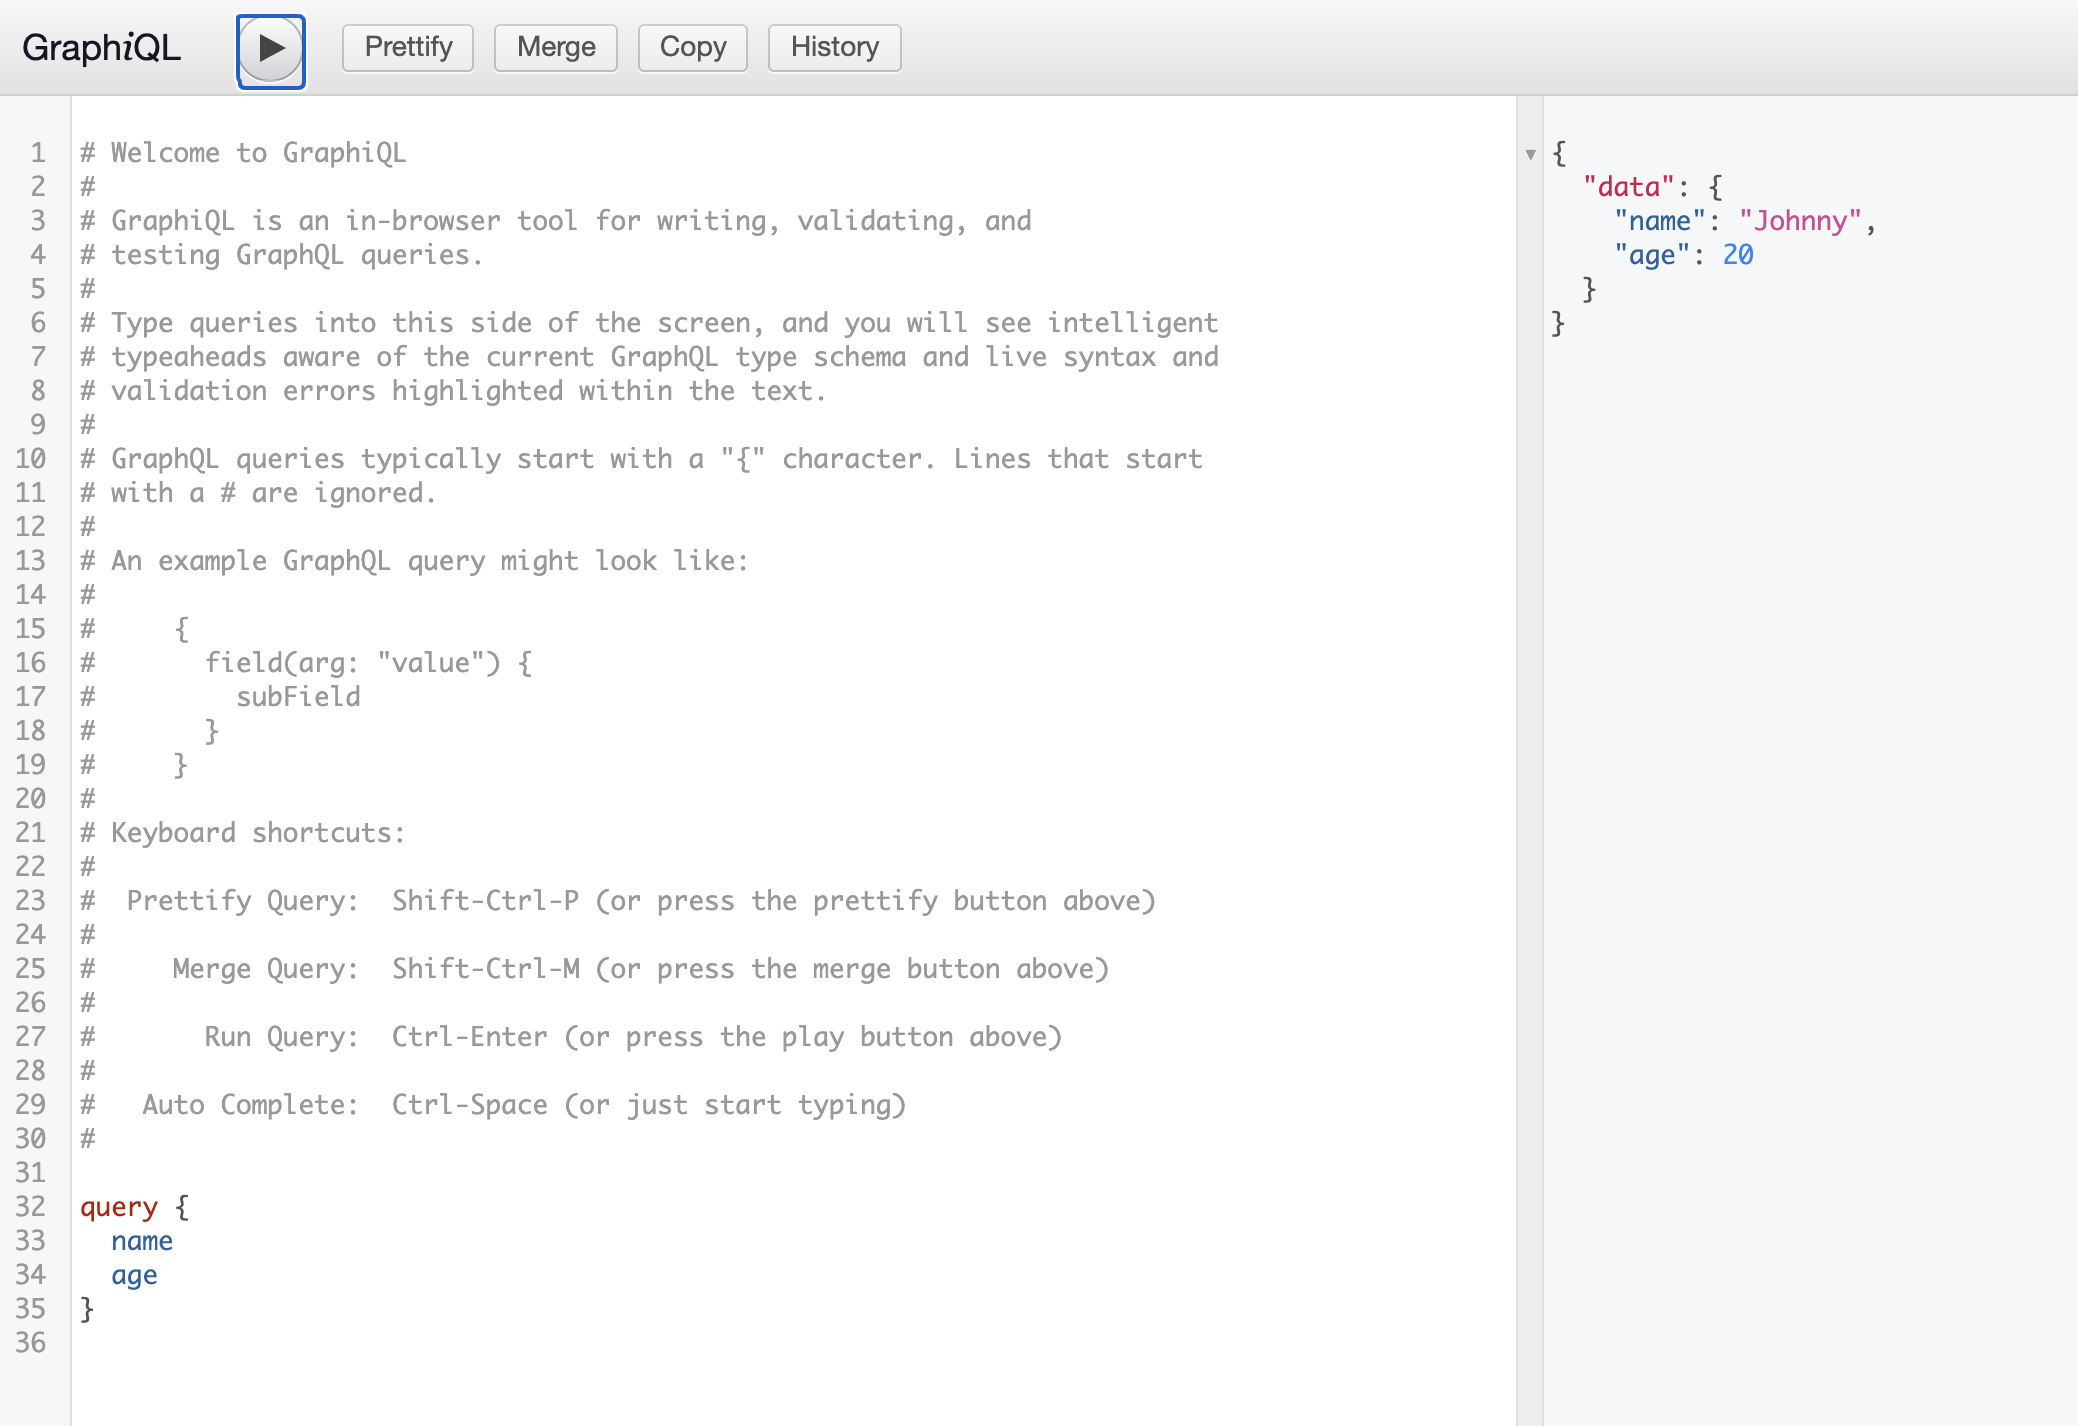Collapse the result JSON fold arrow
Image resolution: width=2078 pixels, height=1426 pixels.
[x=1530, y=154]
